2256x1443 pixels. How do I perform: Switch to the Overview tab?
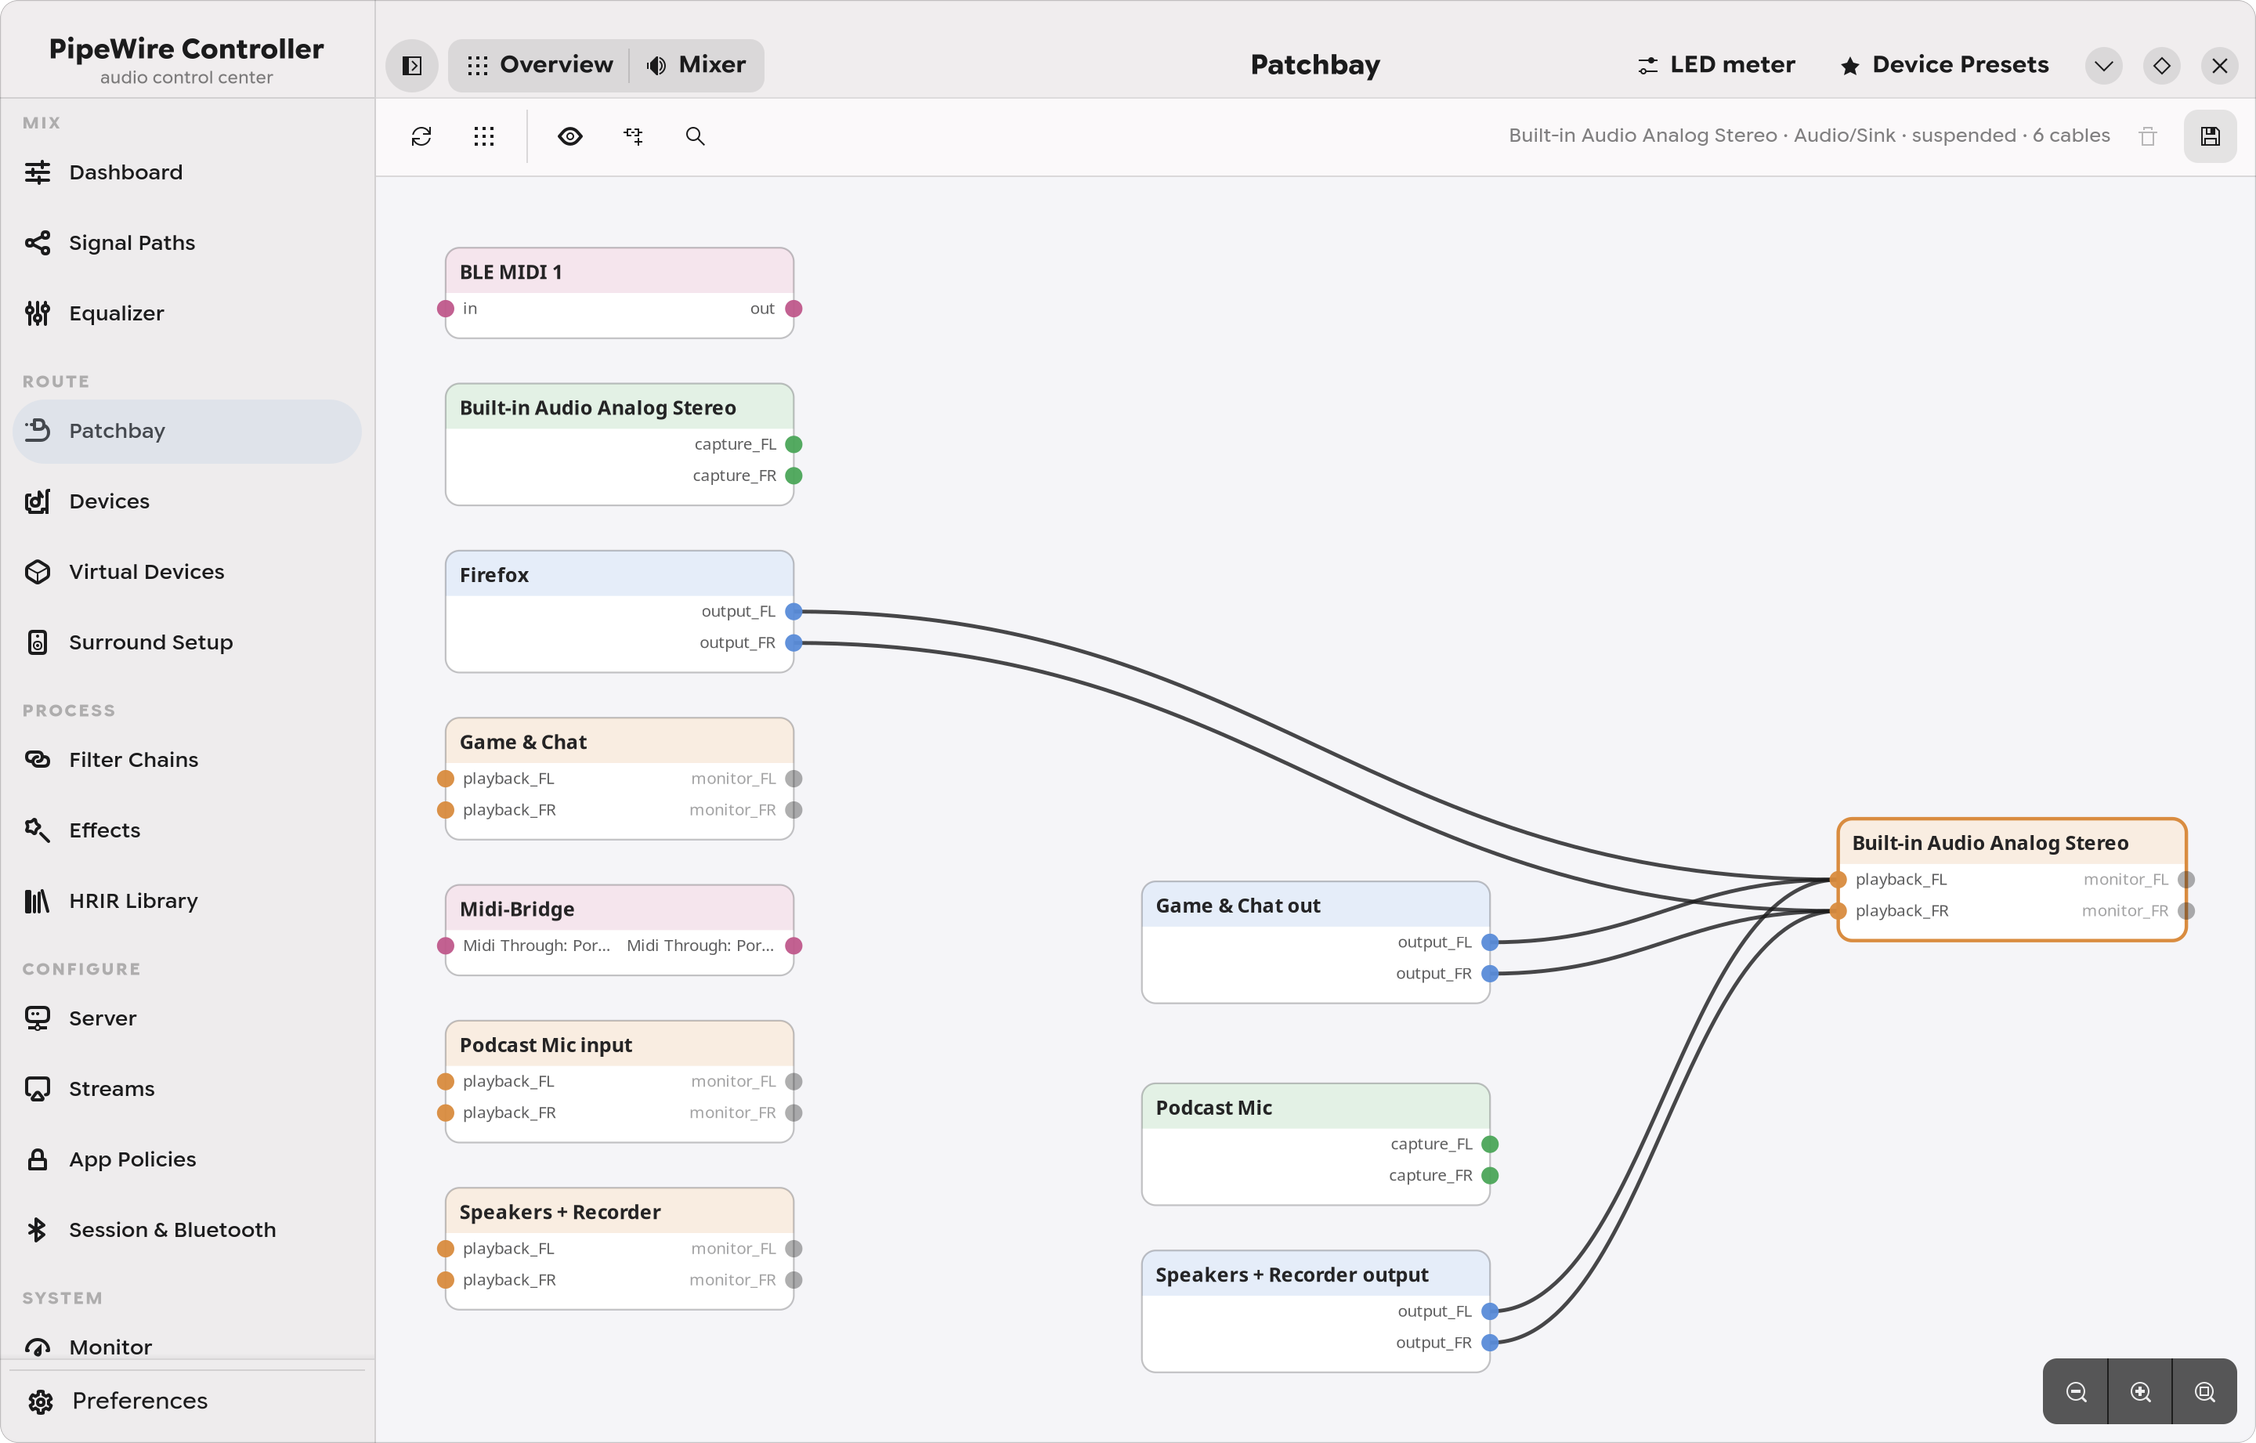point(539,65)
